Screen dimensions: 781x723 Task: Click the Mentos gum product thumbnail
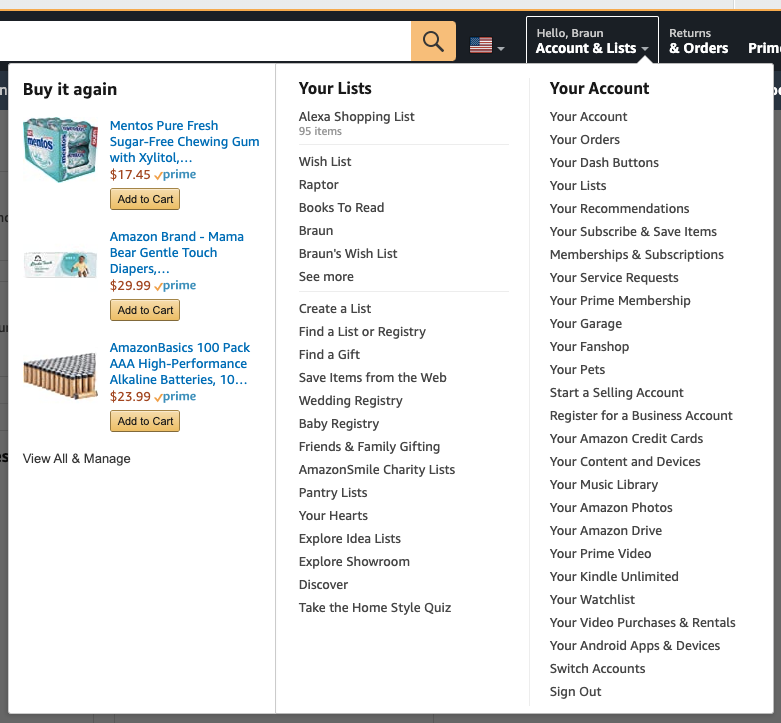pyautogui.click(x=60, y=150)
